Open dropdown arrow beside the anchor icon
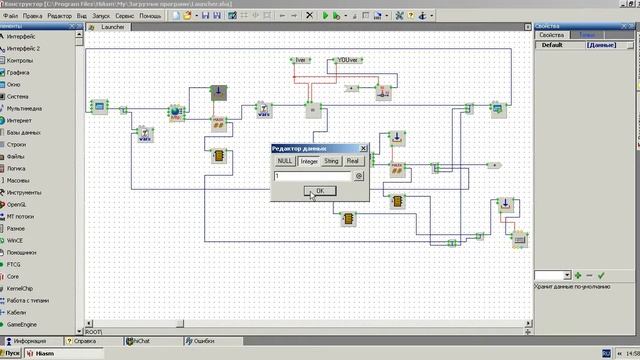 pyautogui.click(x=432, y=16)
